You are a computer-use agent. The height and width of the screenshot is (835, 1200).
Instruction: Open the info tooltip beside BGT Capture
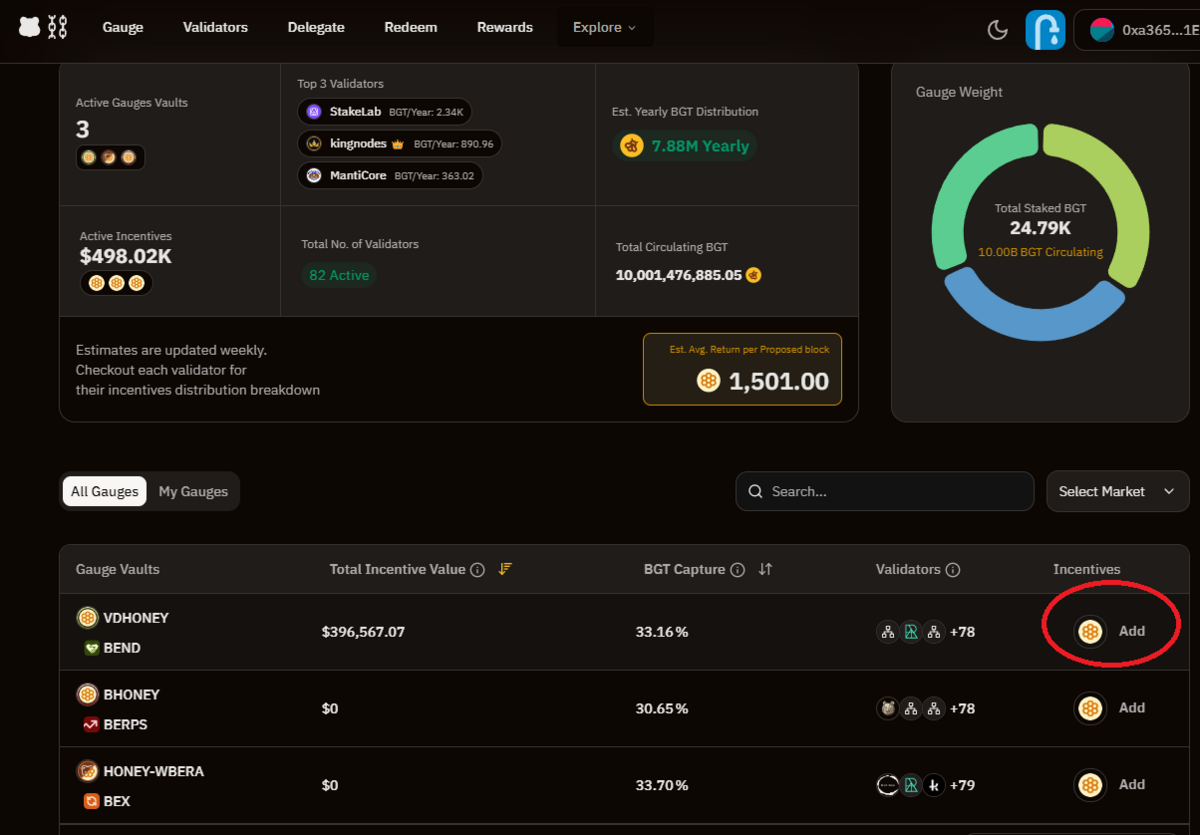click(737, 569)
